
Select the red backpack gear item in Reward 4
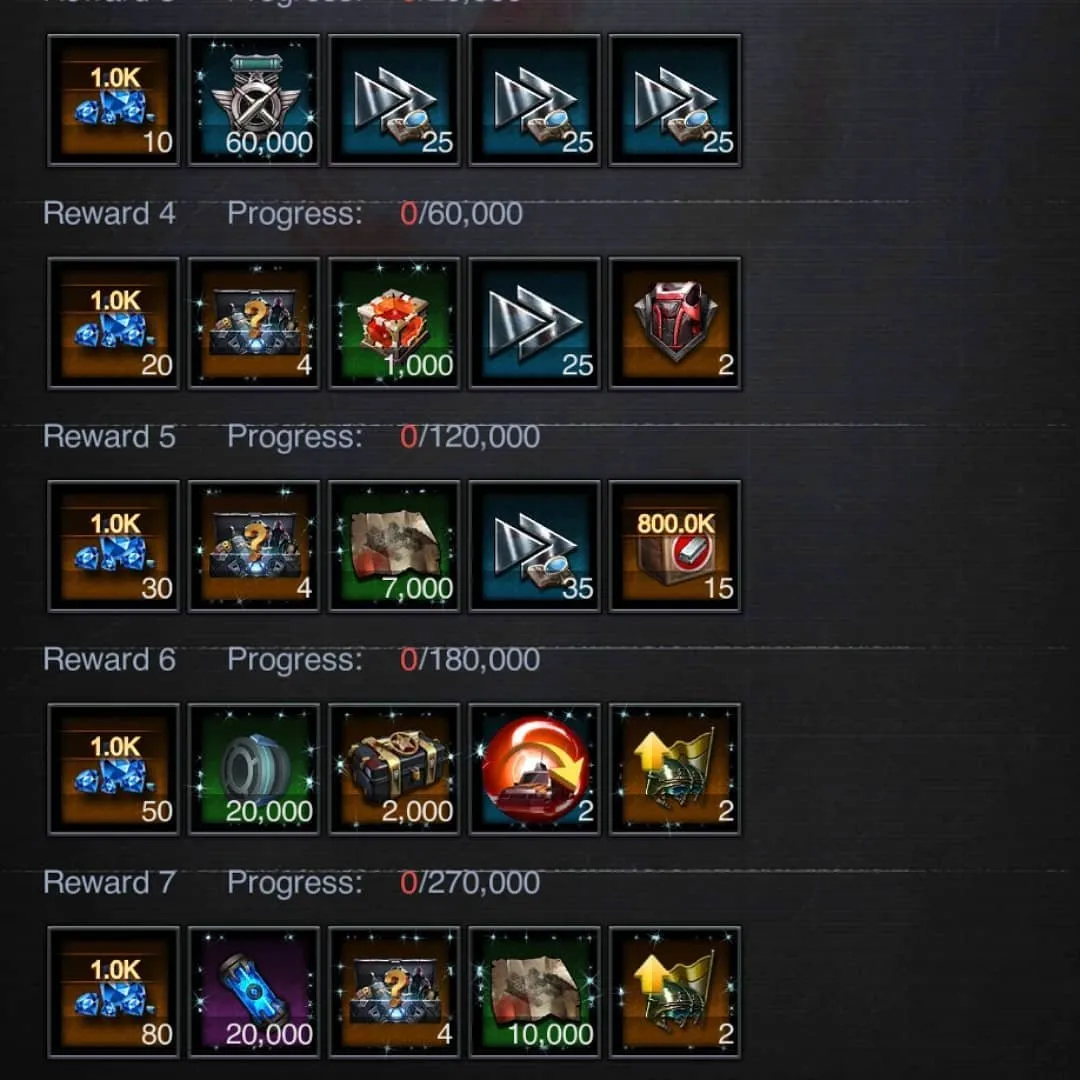point(675,324)
